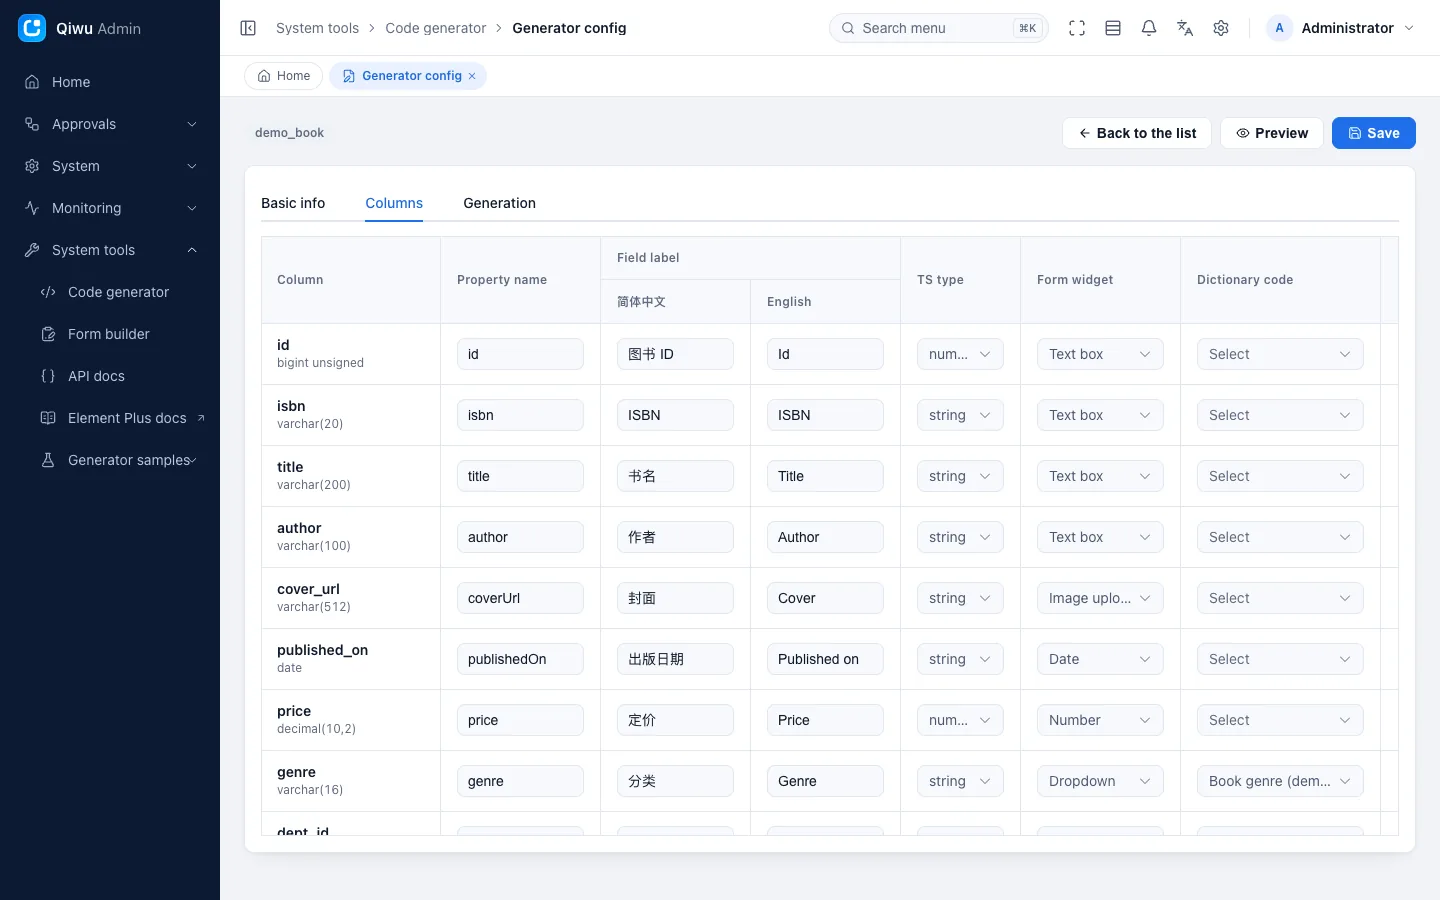Click the Preview button
This screenshot has width=1440, height=900.
click(1272, 133)
